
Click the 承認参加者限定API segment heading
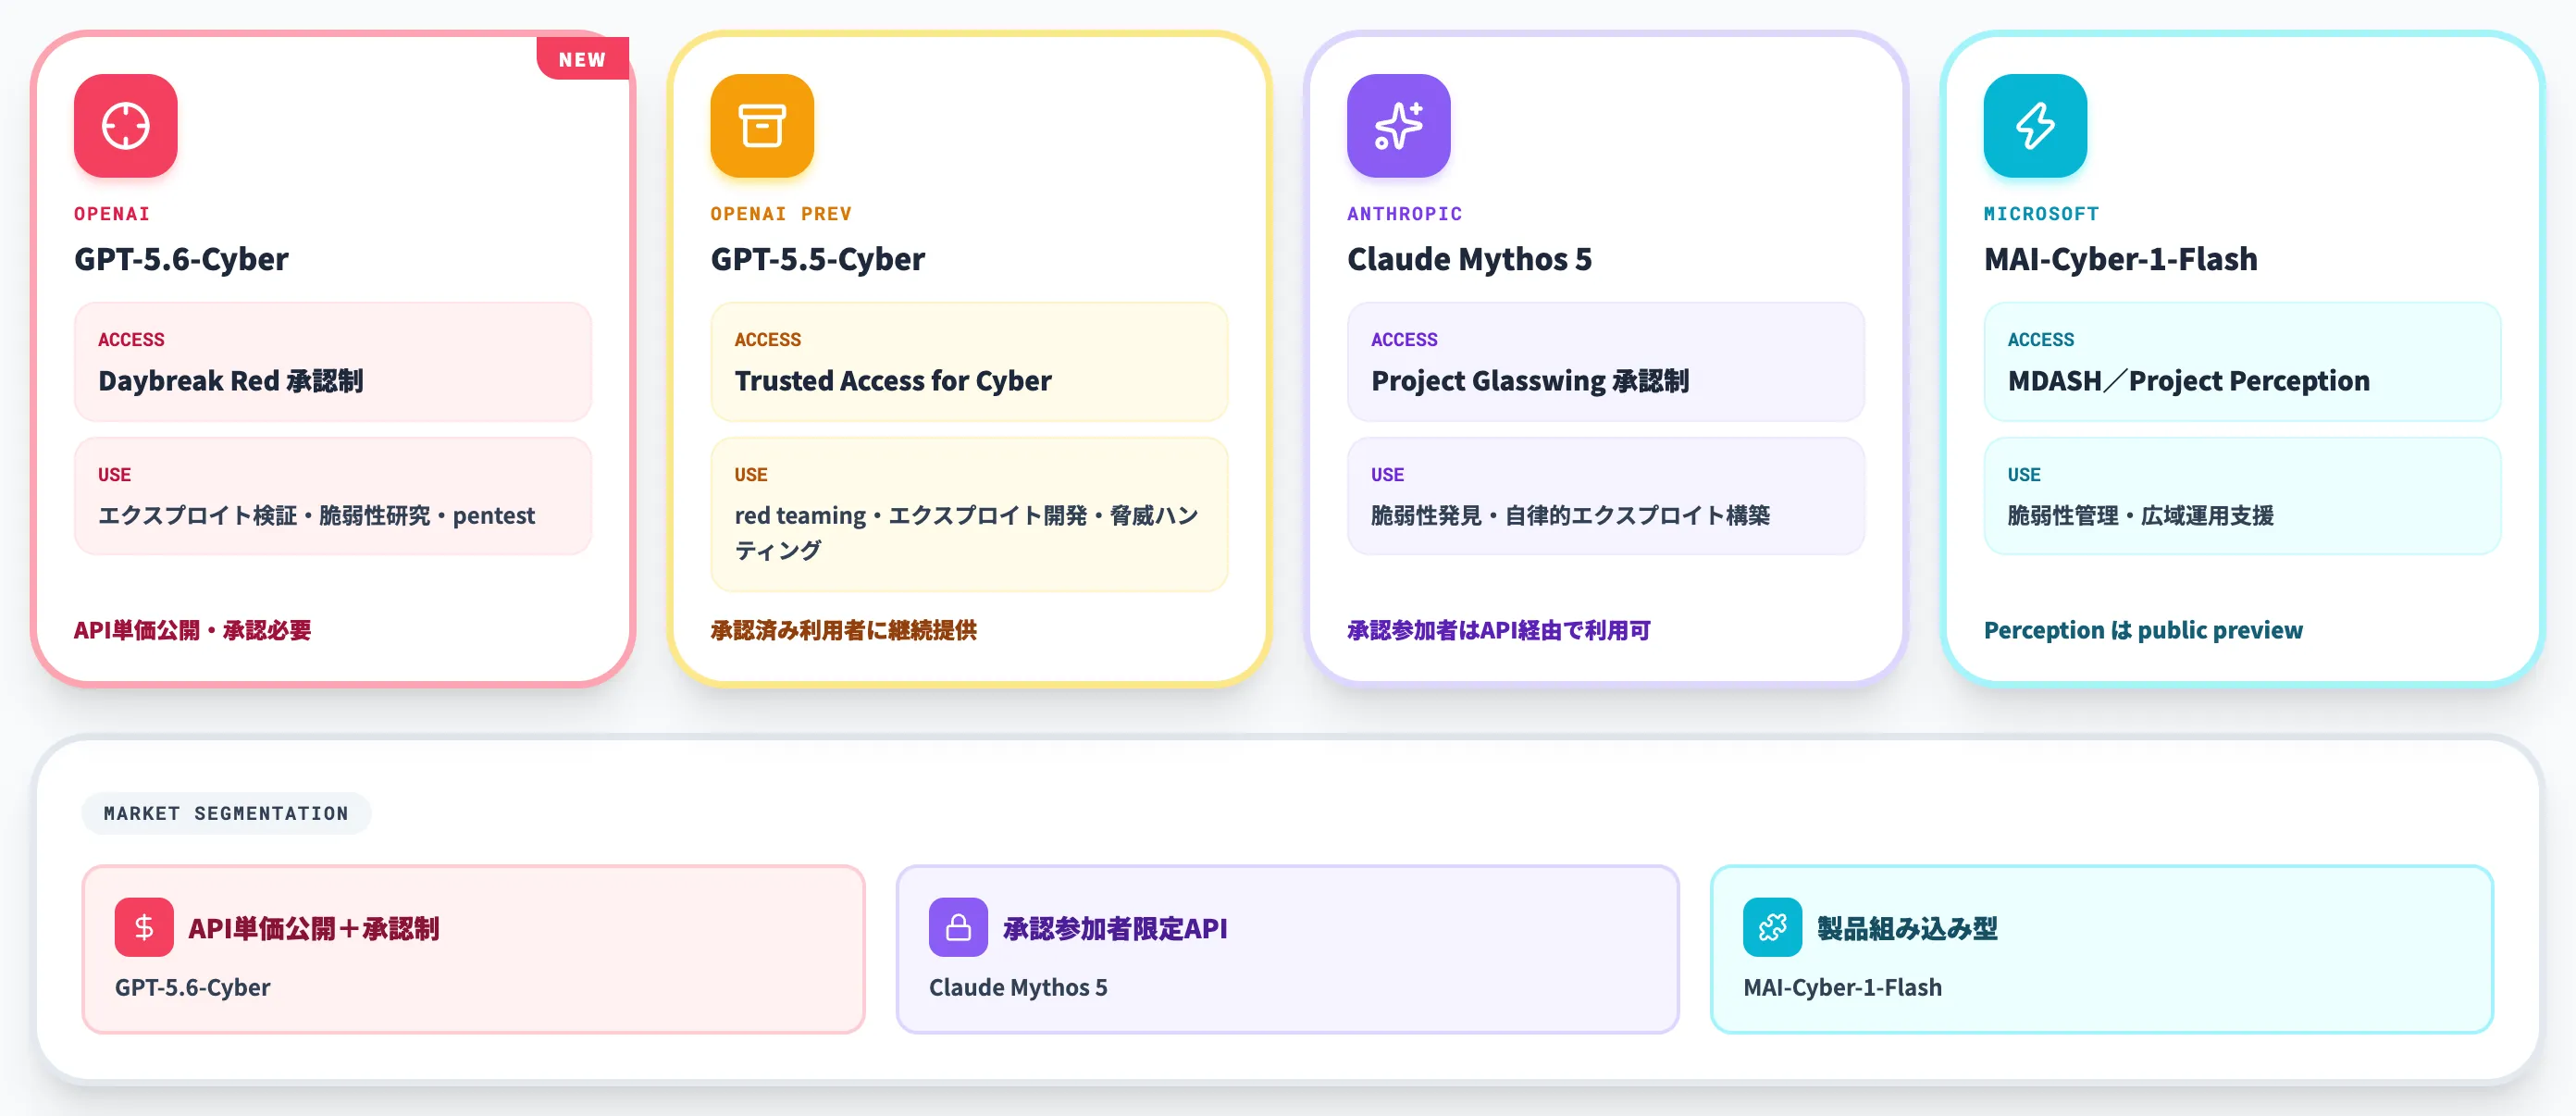coord(1115,928)
